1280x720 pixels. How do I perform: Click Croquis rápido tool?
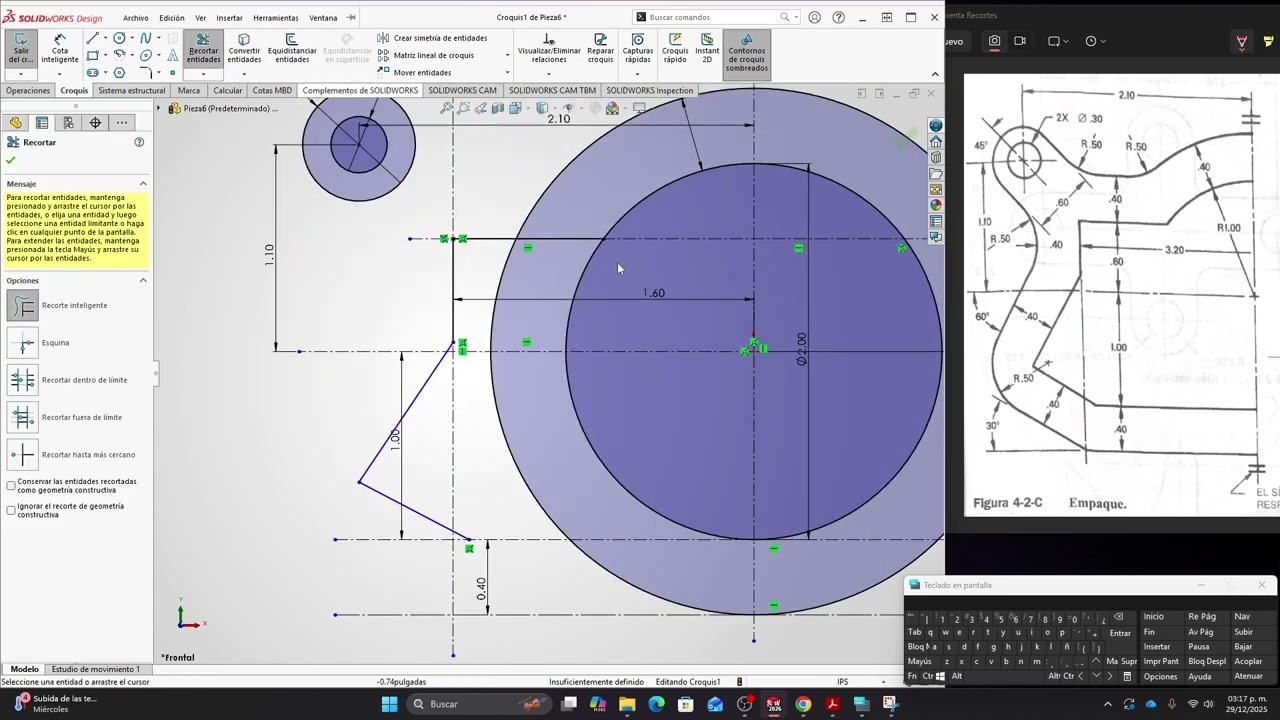click(675, 48)
